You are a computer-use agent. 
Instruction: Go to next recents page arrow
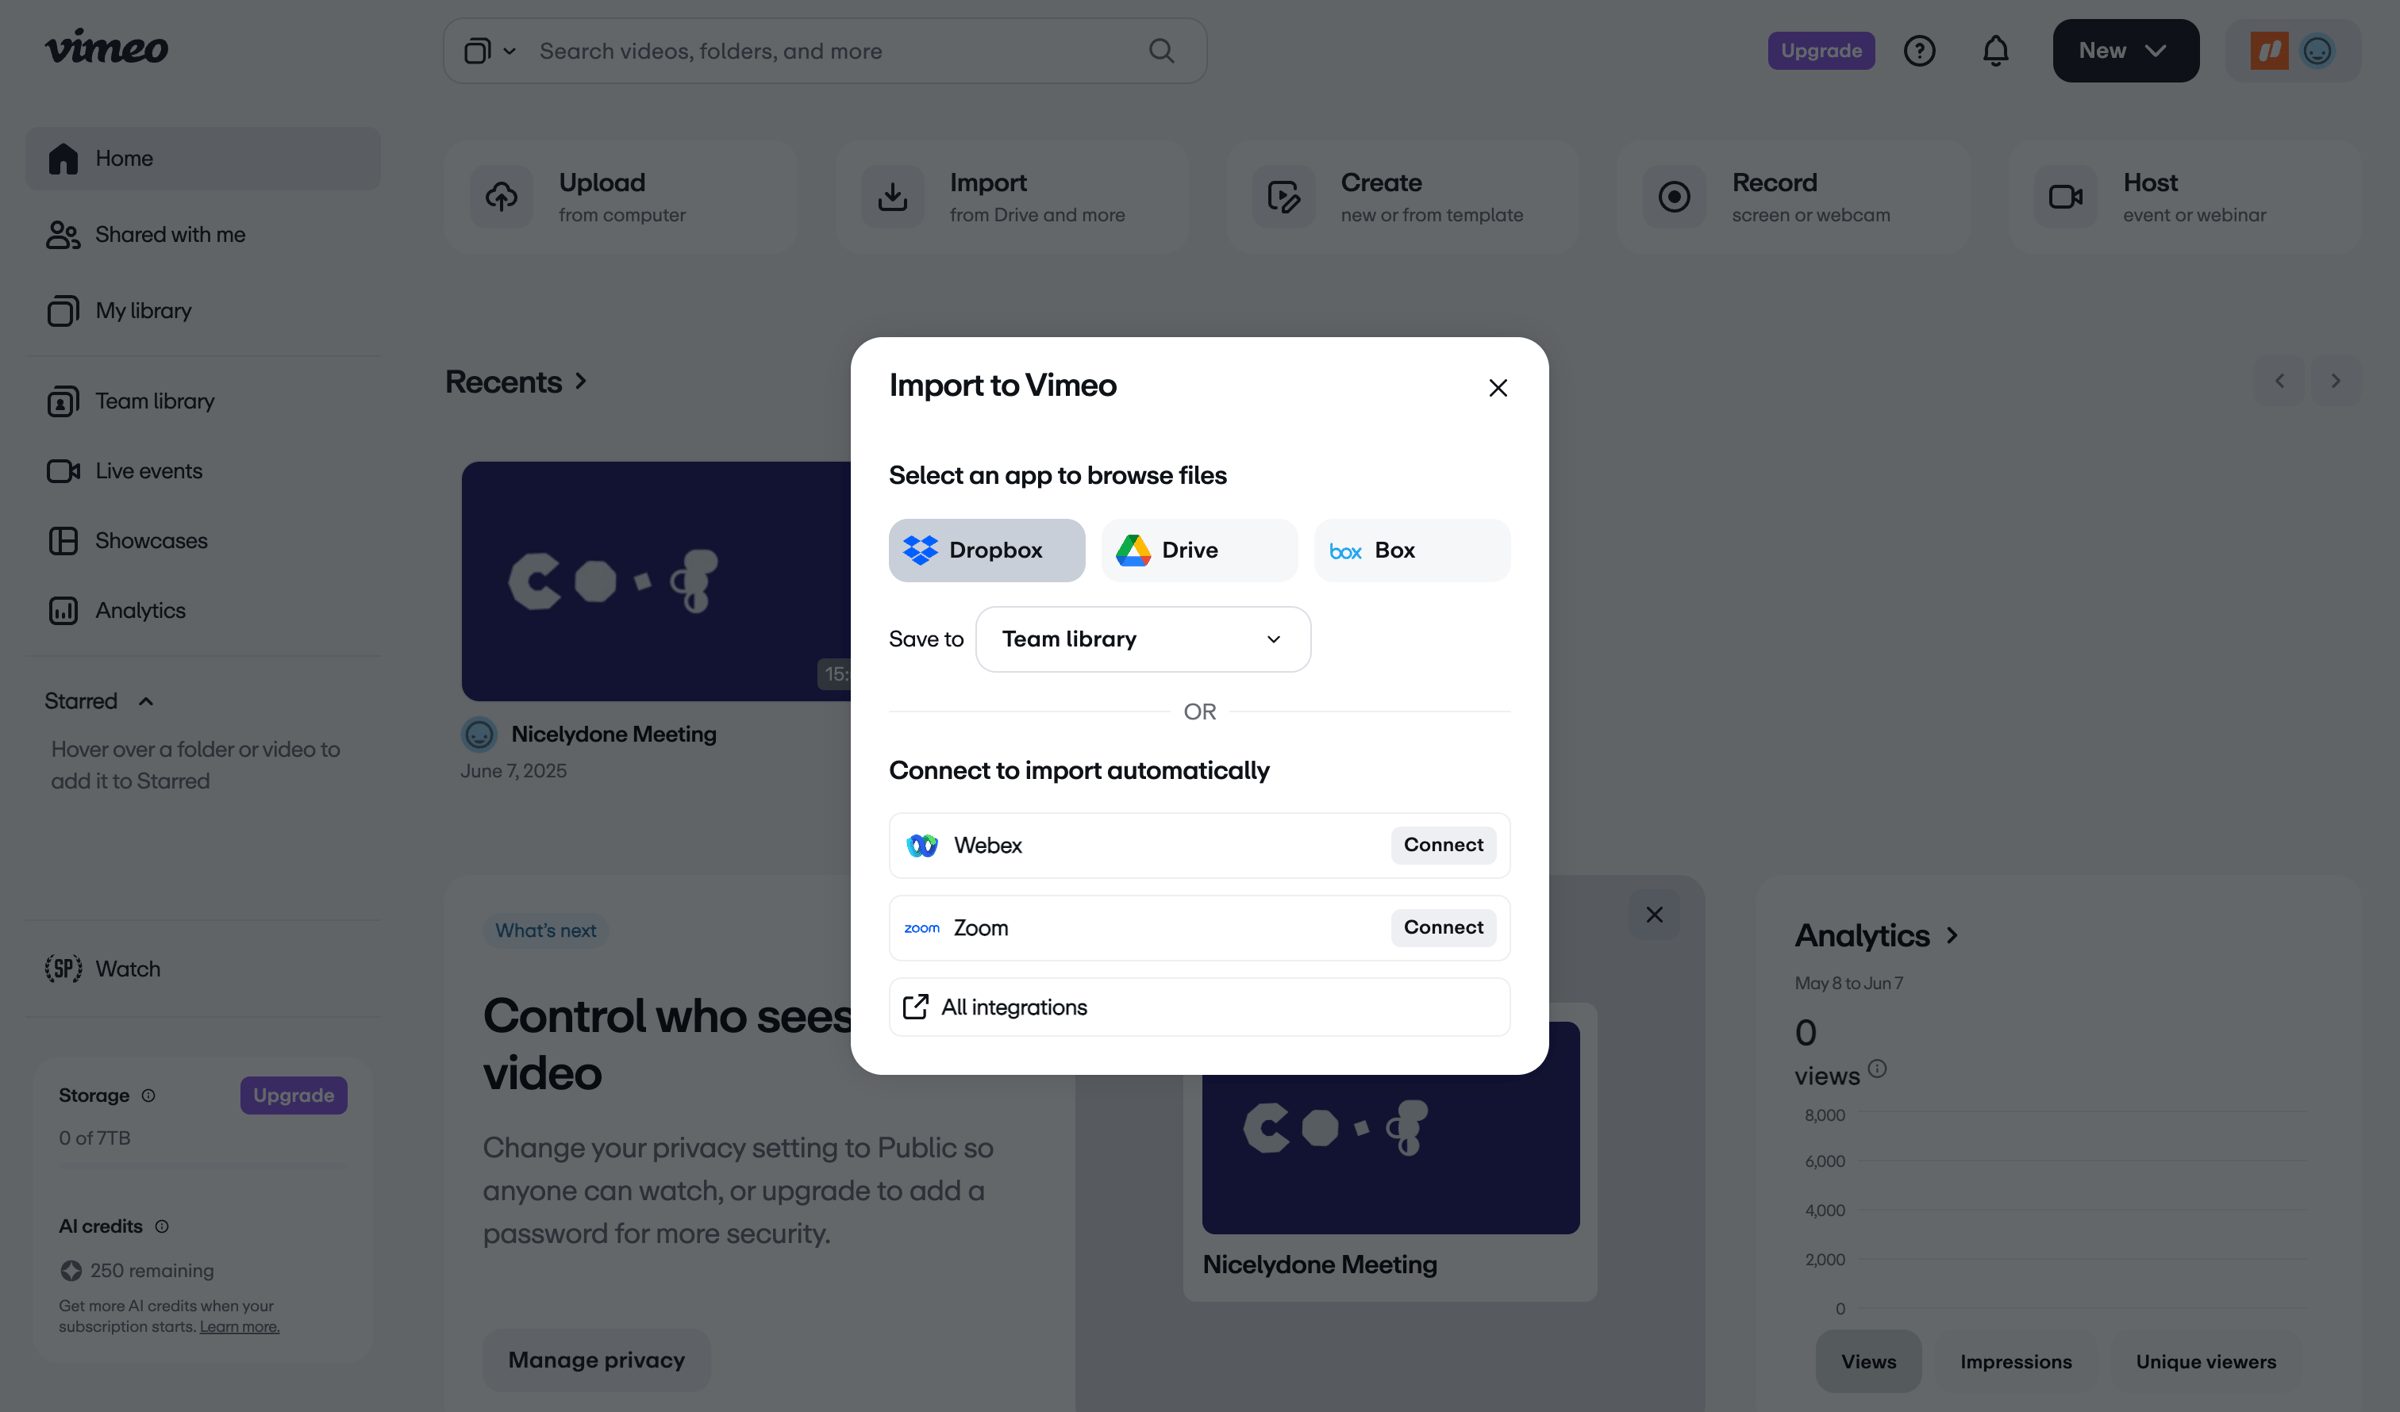pyautogui.click(x=2336, y=380)
